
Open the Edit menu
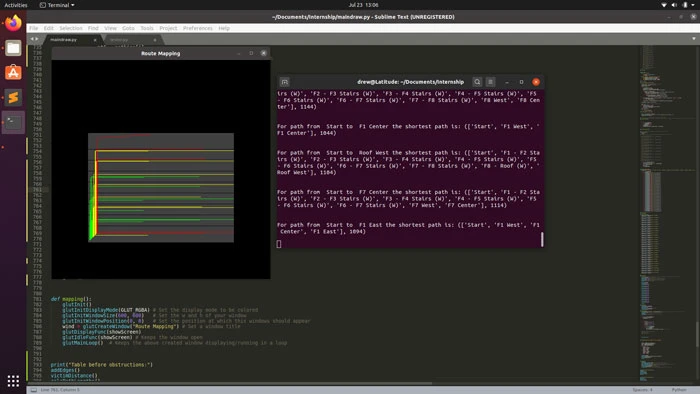tap(48, 28)
